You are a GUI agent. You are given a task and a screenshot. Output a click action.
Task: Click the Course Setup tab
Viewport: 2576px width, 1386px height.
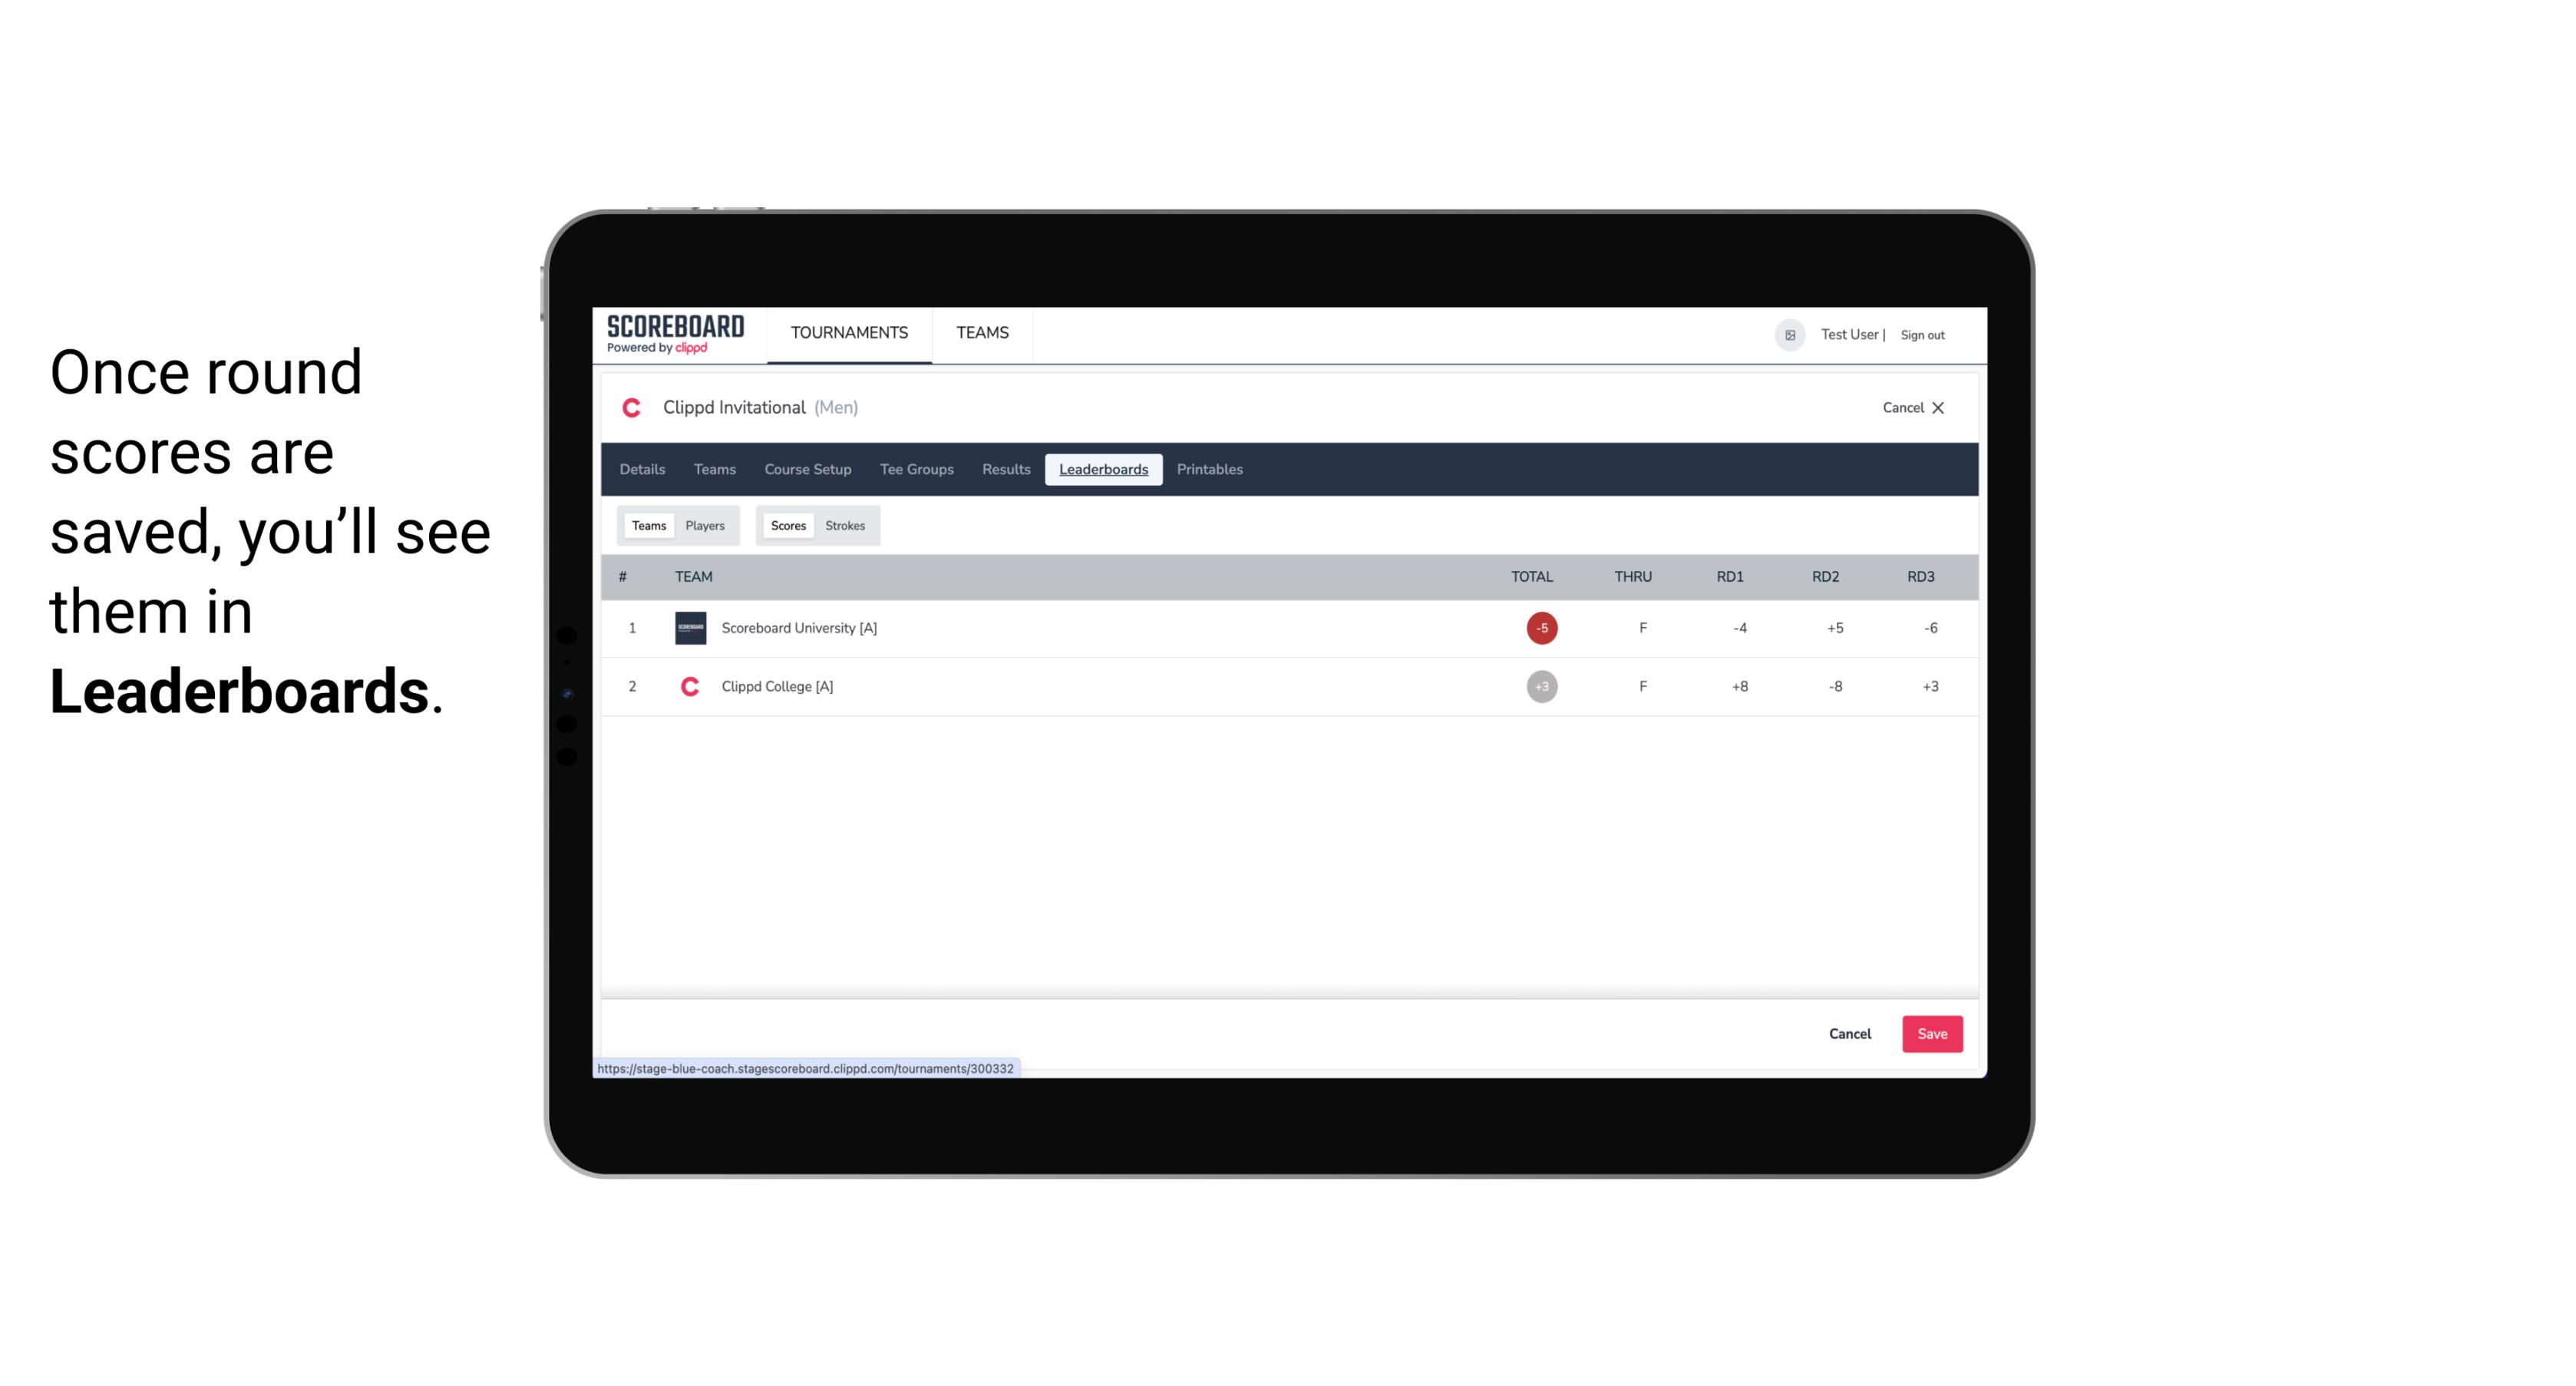coord(806,470)
